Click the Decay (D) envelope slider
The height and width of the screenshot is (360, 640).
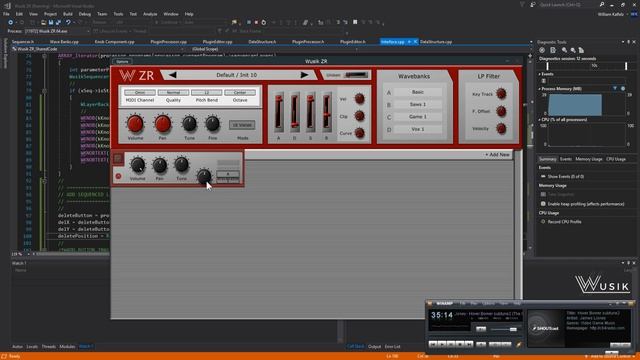[x=295, y=112]
